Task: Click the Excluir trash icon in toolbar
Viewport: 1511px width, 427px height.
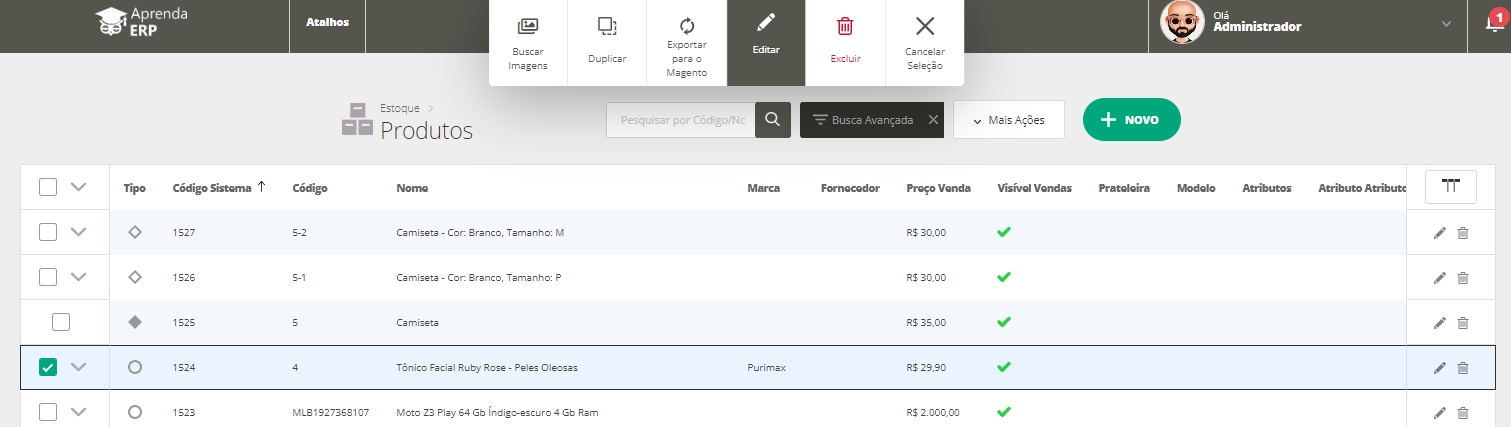Action: [x=845, y=26]
